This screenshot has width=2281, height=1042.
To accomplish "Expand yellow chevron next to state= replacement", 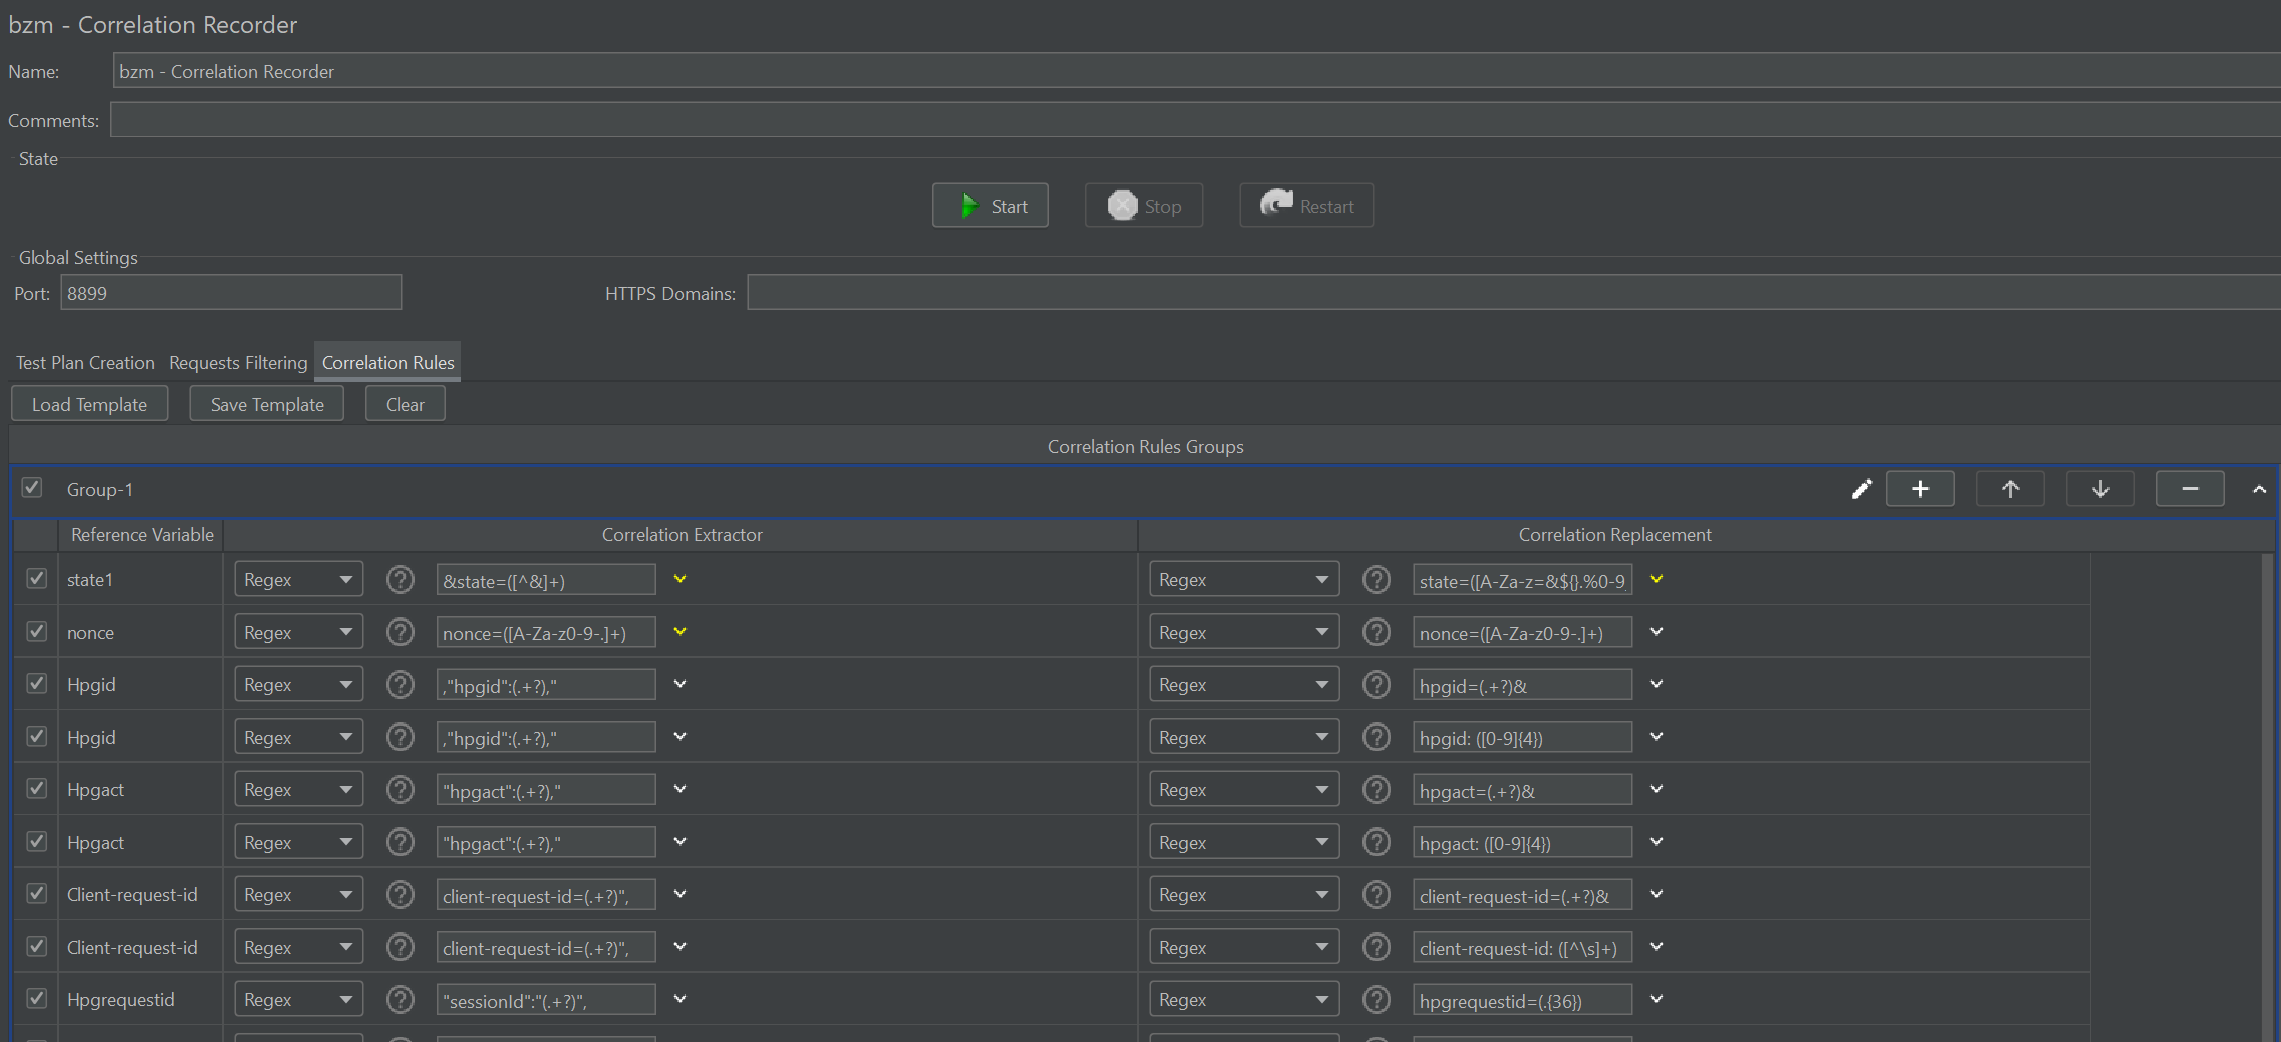I will click(x=1657, y=579).
